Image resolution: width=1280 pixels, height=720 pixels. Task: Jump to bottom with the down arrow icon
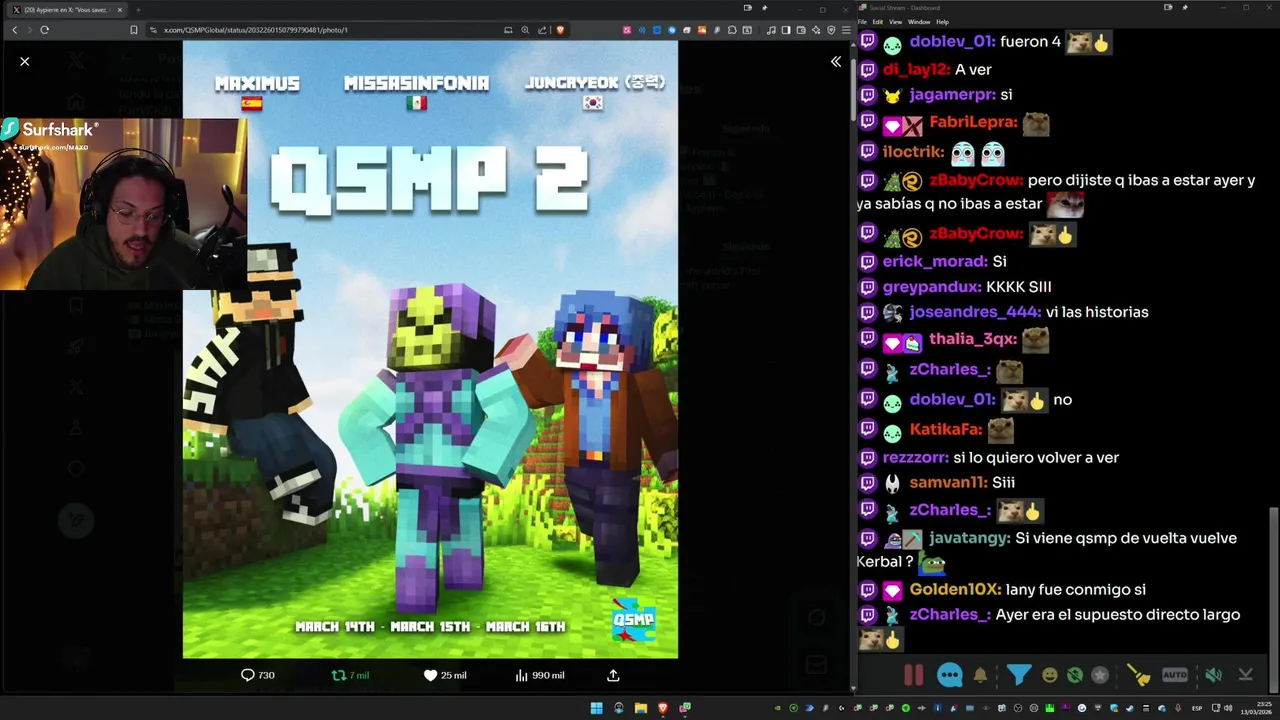click(x=1245, y=675)
